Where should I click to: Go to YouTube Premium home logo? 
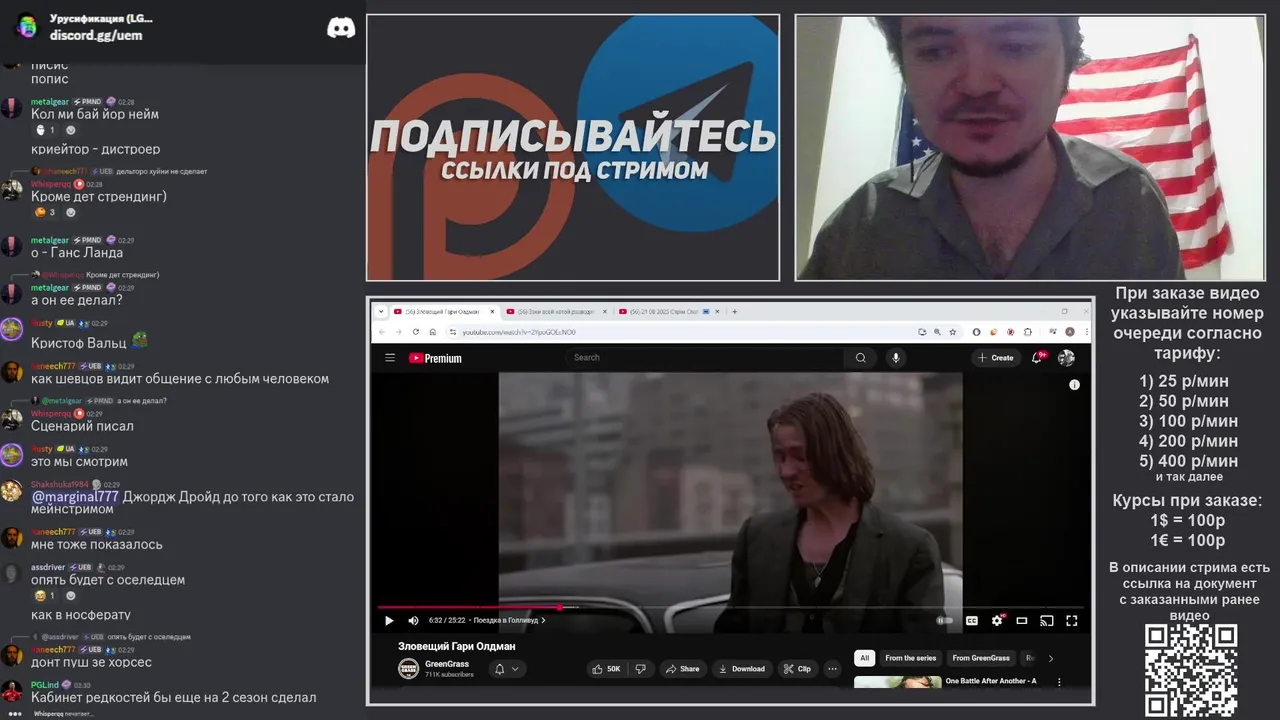coord(435,358)
